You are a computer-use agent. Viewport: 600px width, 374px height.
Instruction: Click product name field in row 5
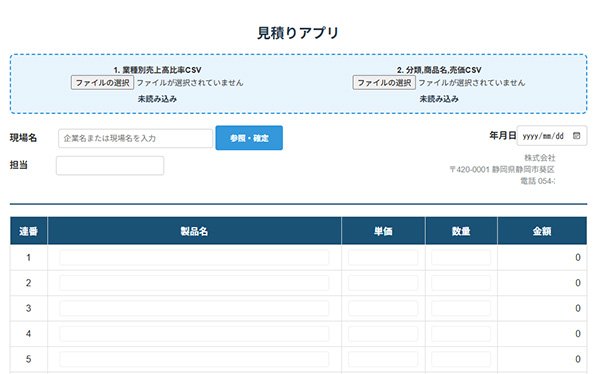point(194,359)
